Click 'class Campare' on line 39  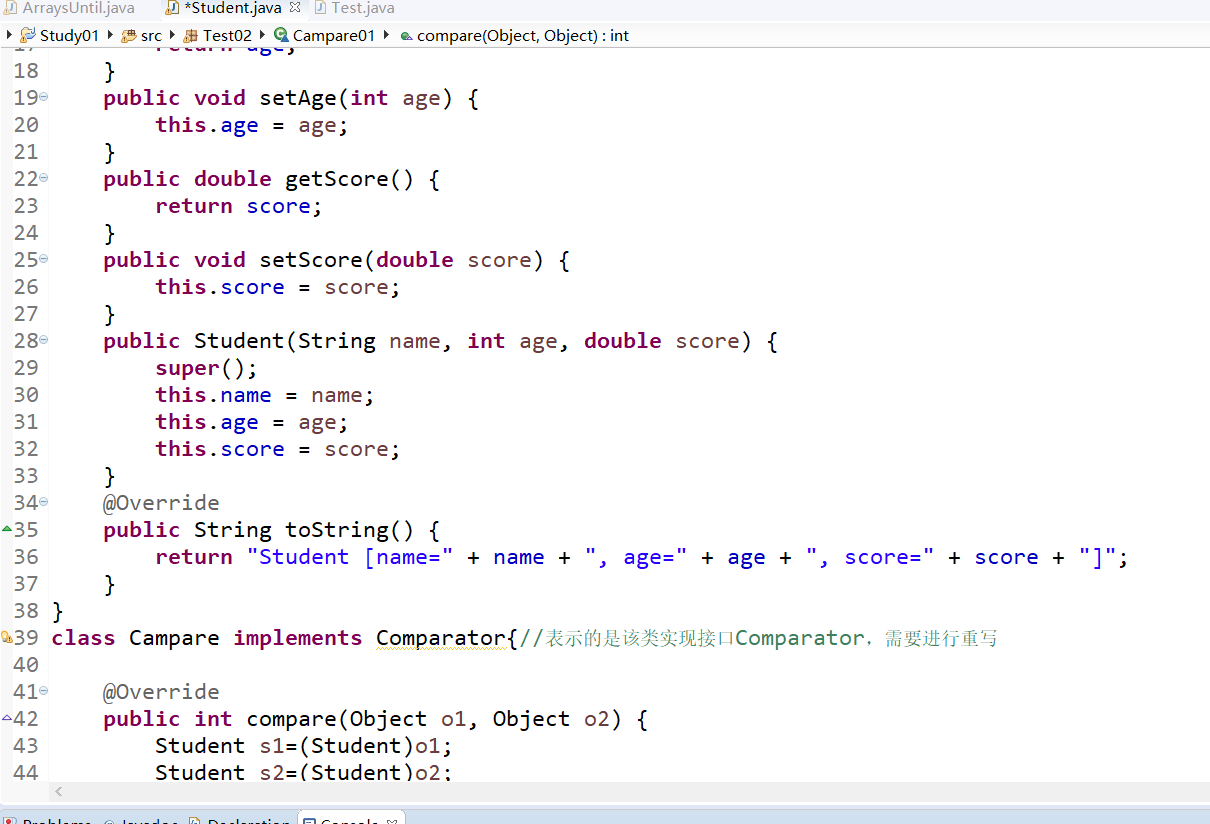[x=136, y=638]
